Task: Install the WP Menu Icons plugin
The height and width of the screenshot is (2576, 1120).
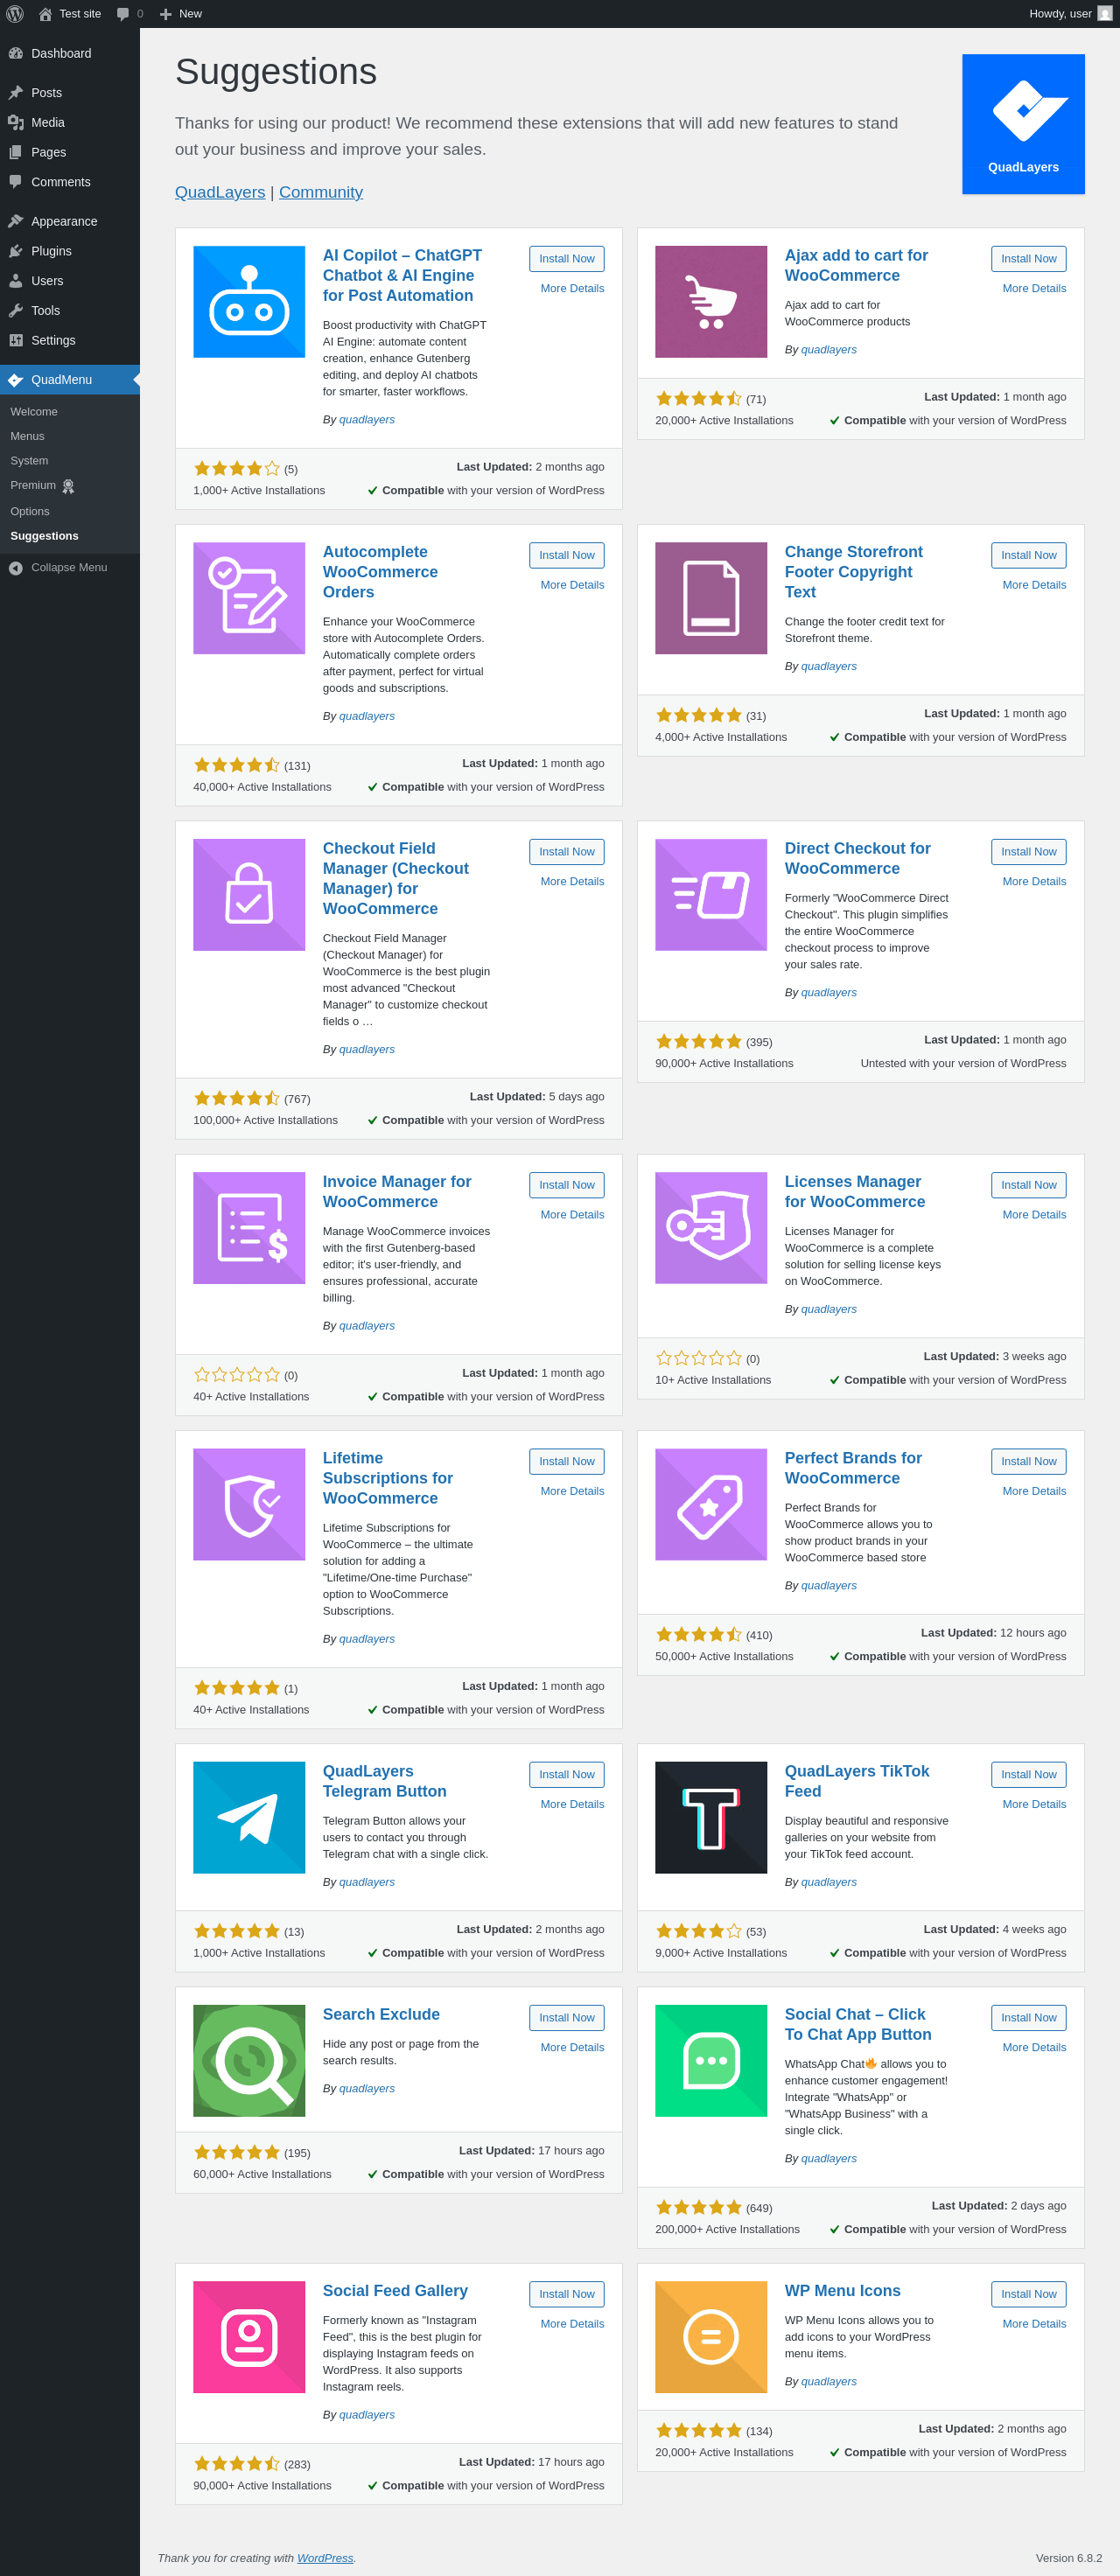Action: (x=1029, y=2294)
